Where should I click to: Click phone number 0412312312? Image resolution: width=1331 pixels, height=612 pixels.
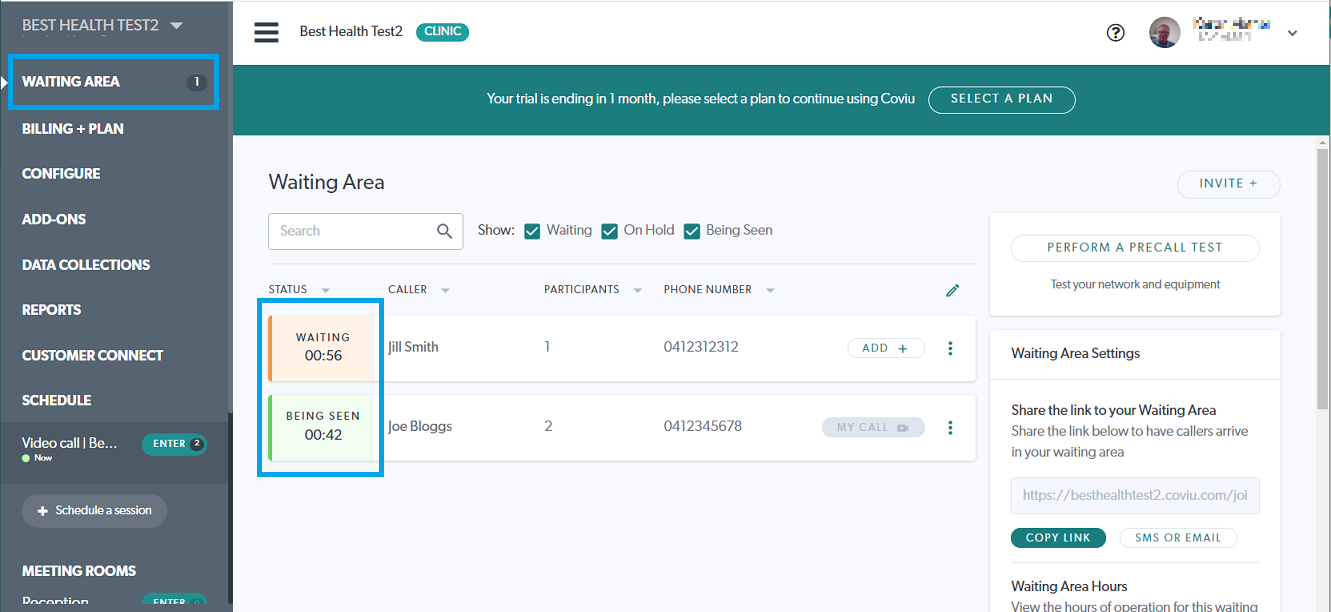701,348
